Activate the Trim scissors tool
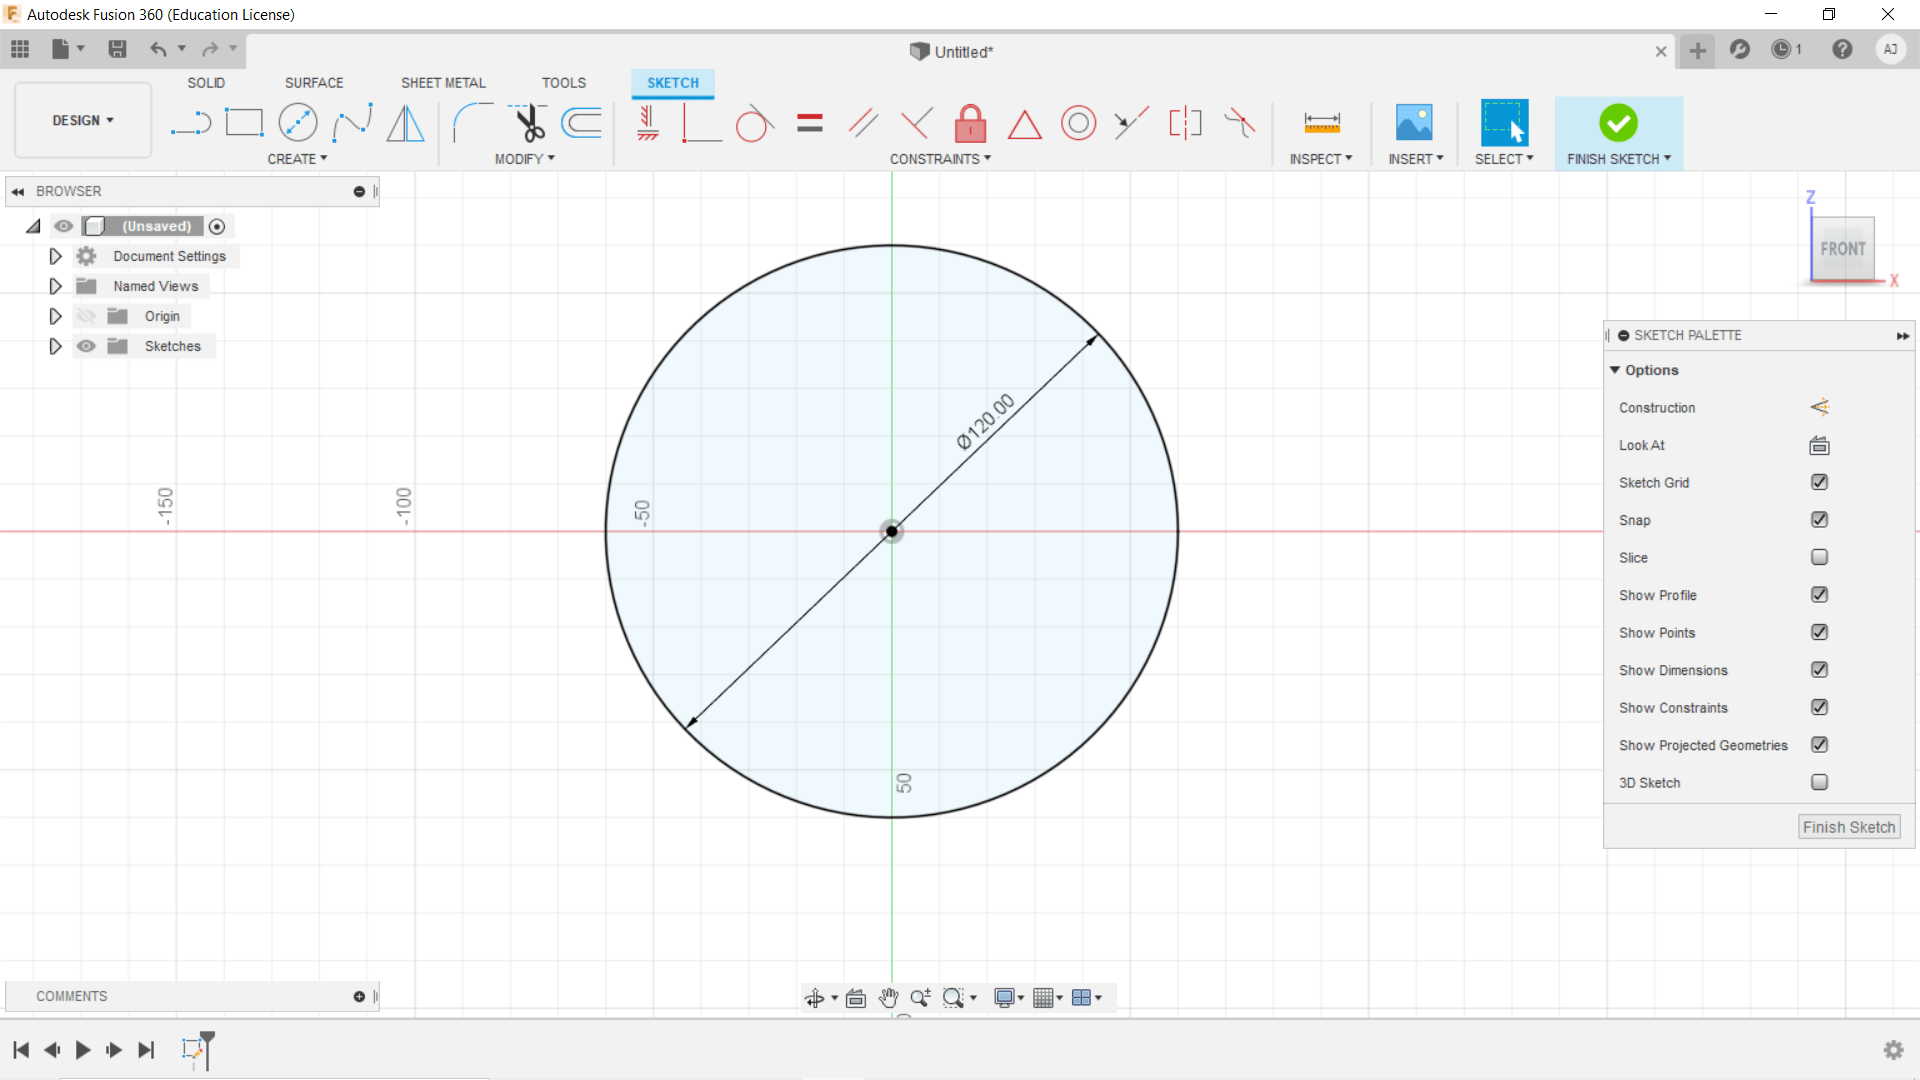The width and height of the screenshot is (1920, 1080). 529,123
